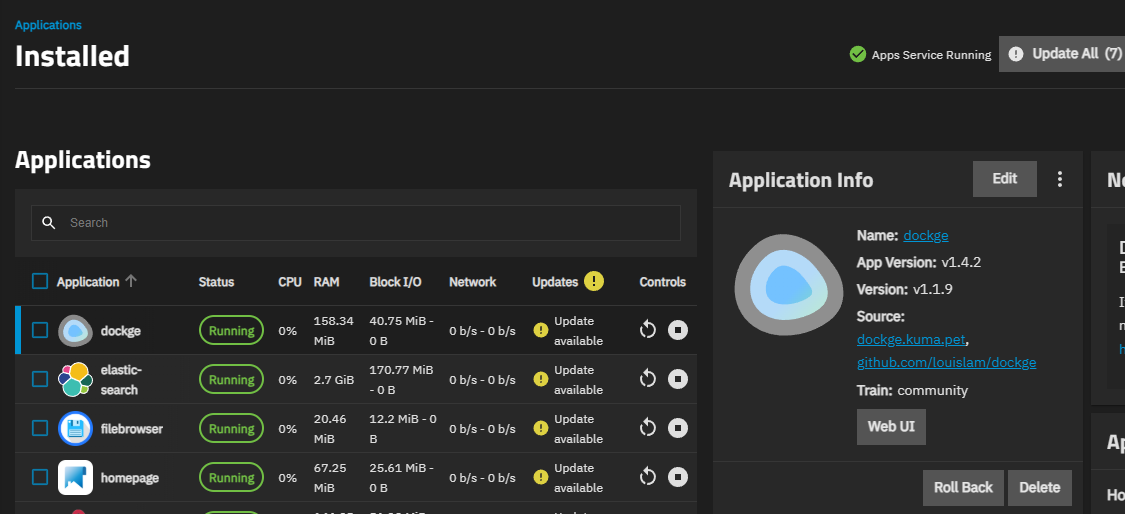Select the homepage row checkbox
Viewport: 1125px width, 514px height.
(40, 477)
